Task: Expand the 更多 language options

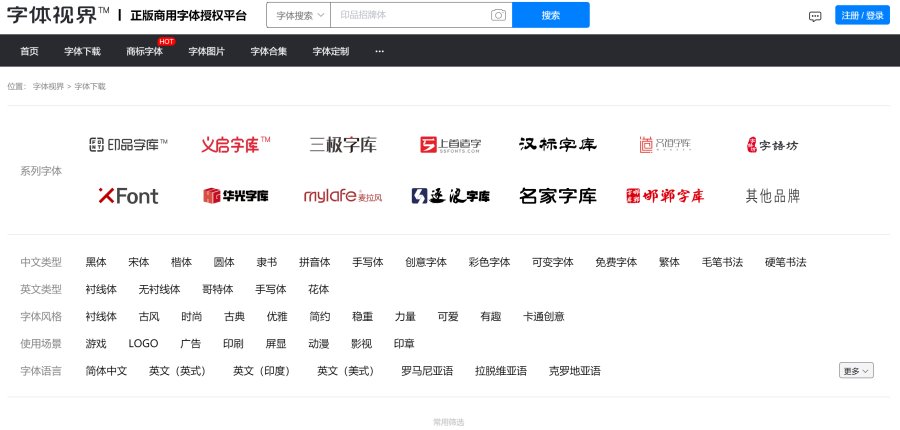Action: click(857, 371)
